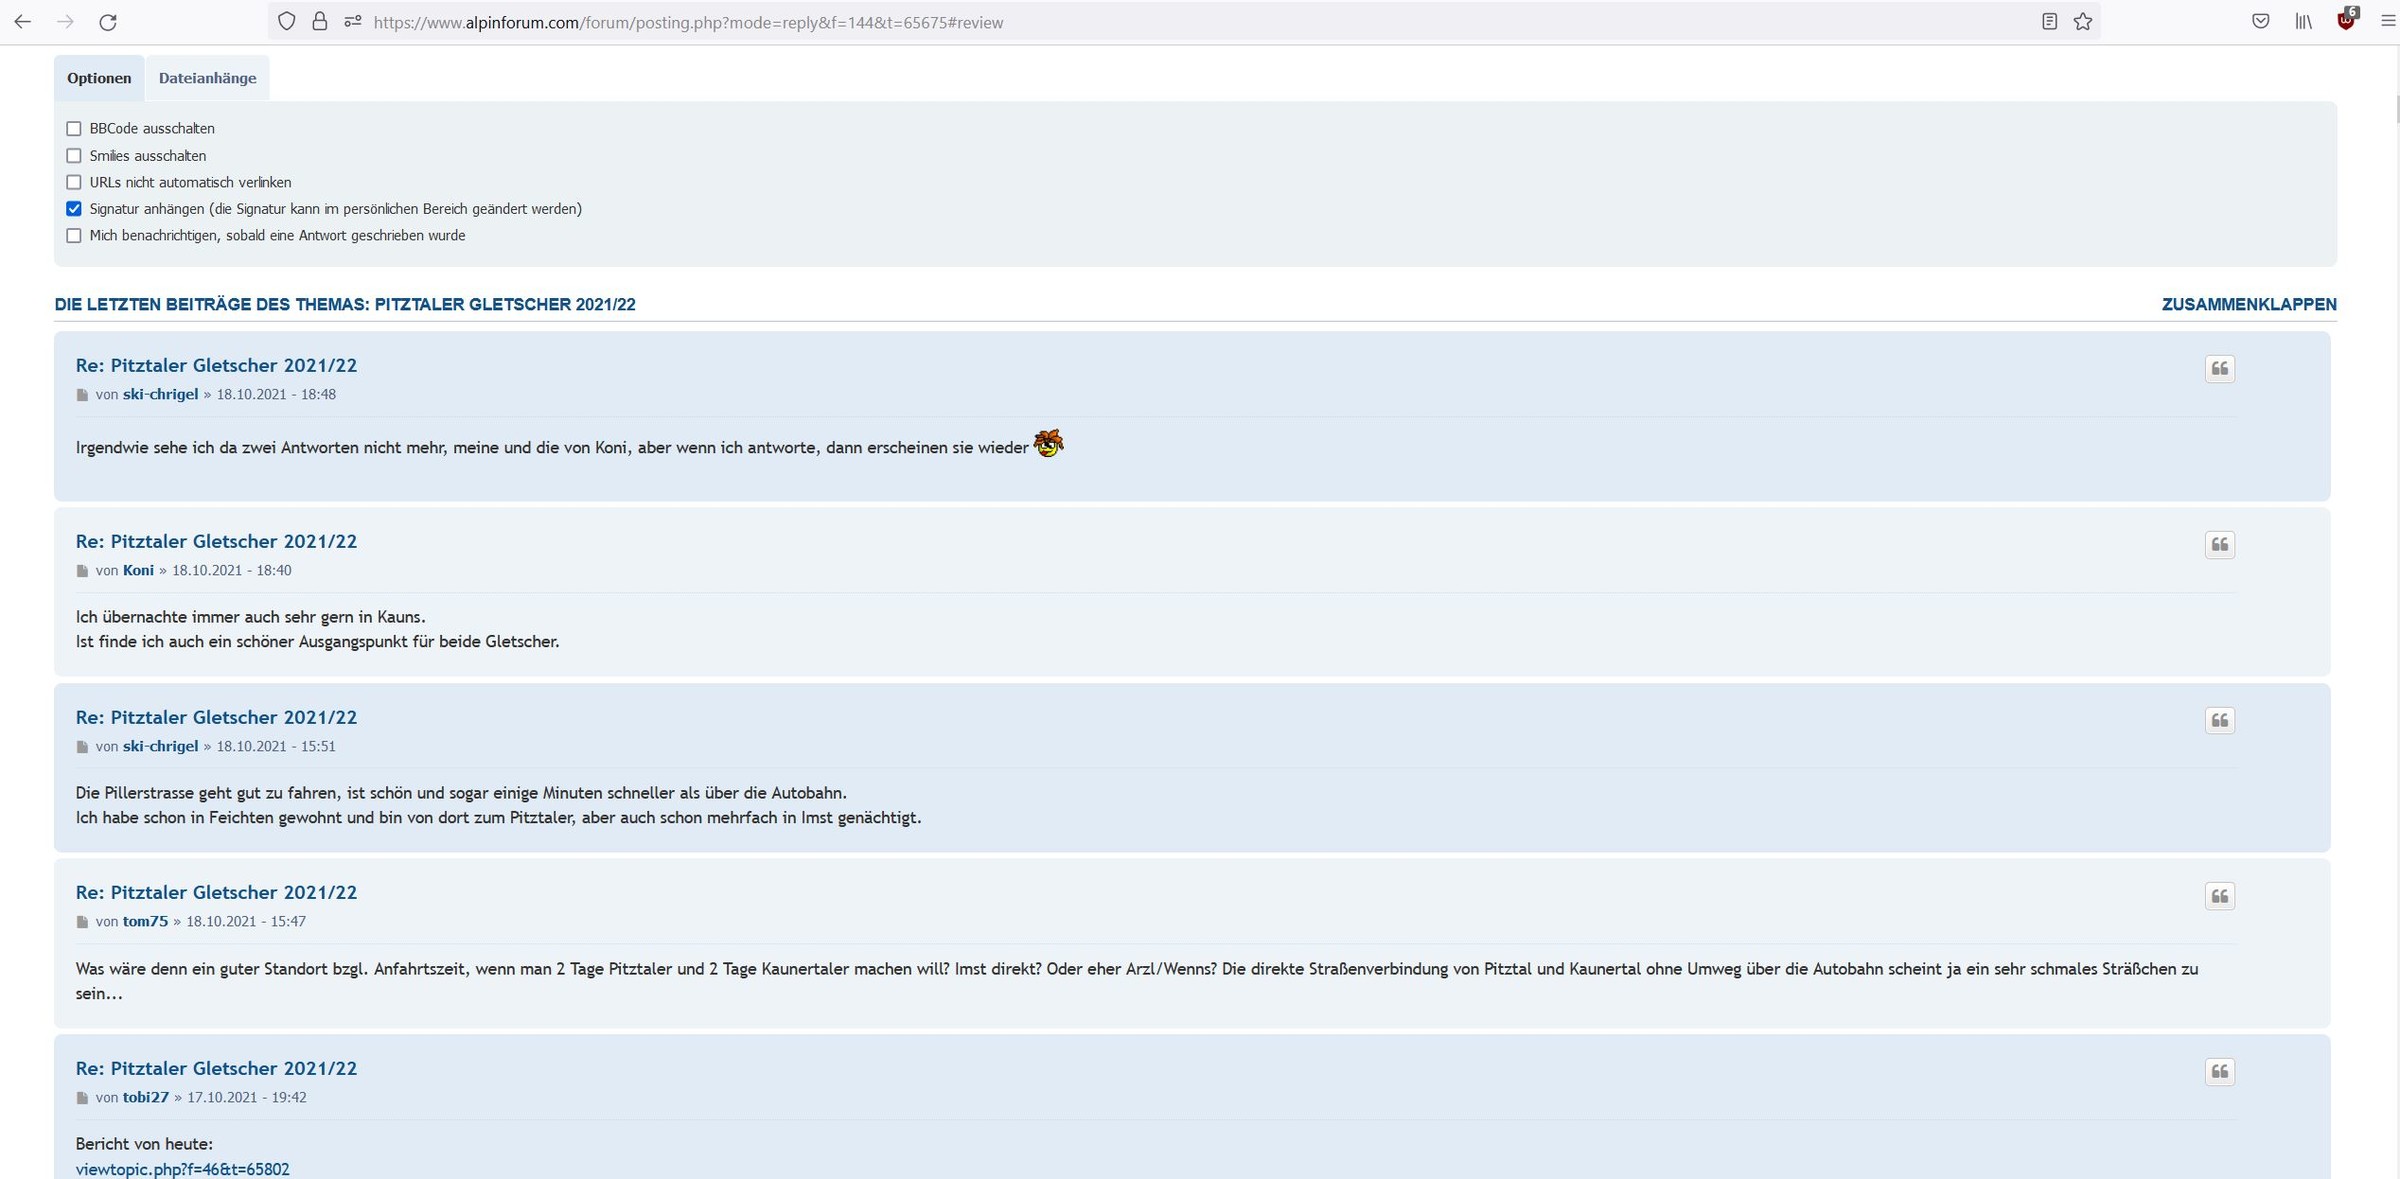Viewport: 2400px width, 1179px height.
Task: Open Firefox library icon
Action: click(2303, 22)
